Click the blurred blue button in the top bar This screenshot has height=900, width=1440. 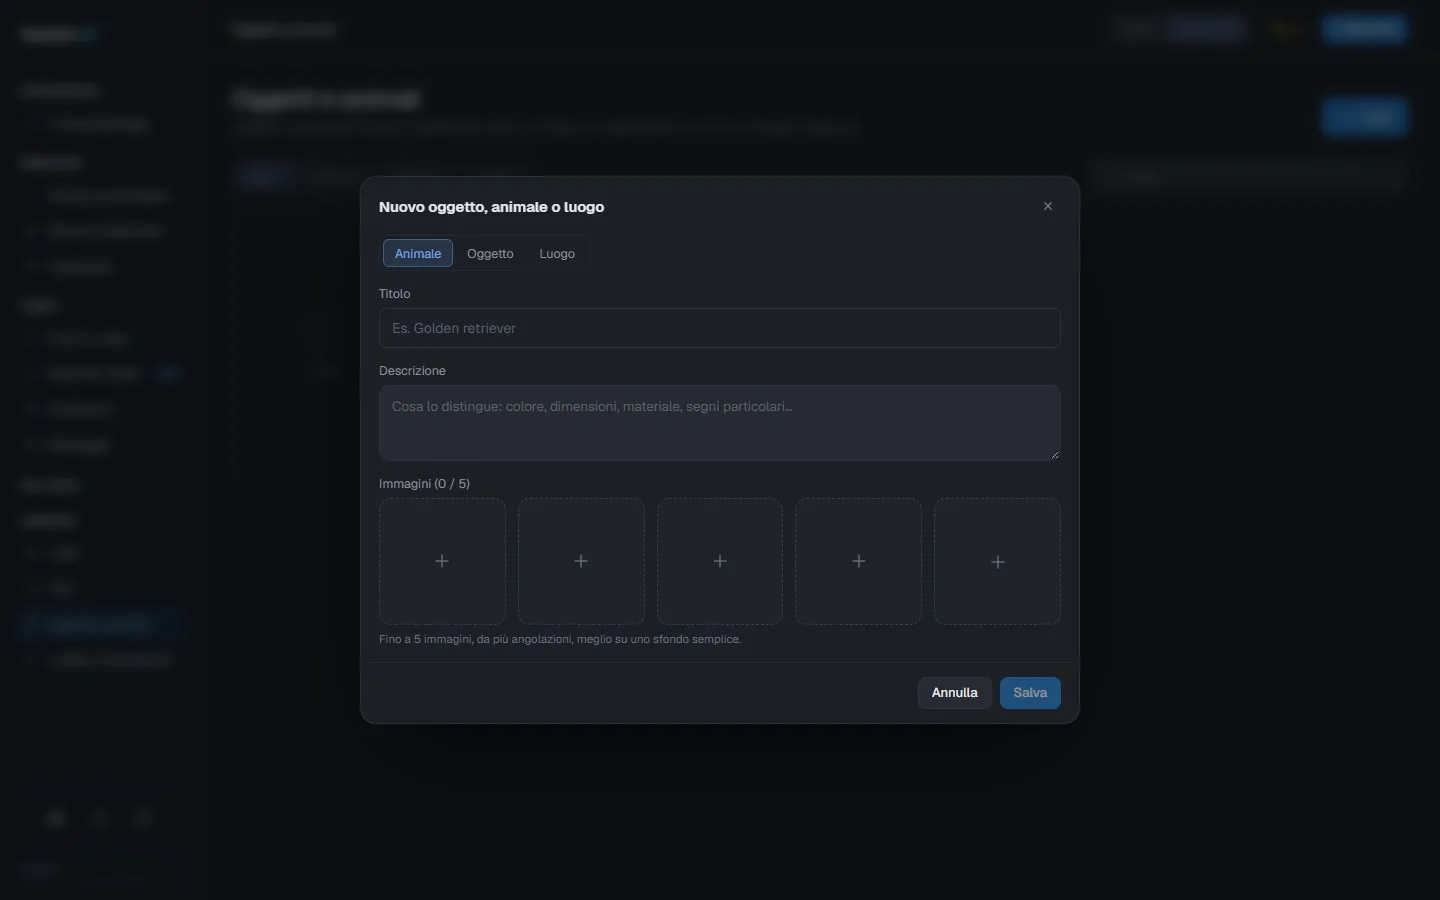click(x=1366, y=29)
